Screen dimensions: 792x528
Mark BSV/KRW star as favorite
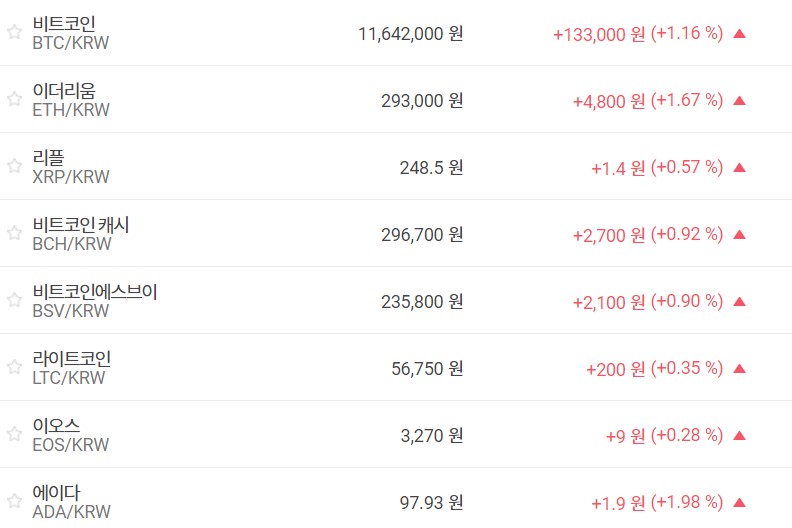[14, 300]
